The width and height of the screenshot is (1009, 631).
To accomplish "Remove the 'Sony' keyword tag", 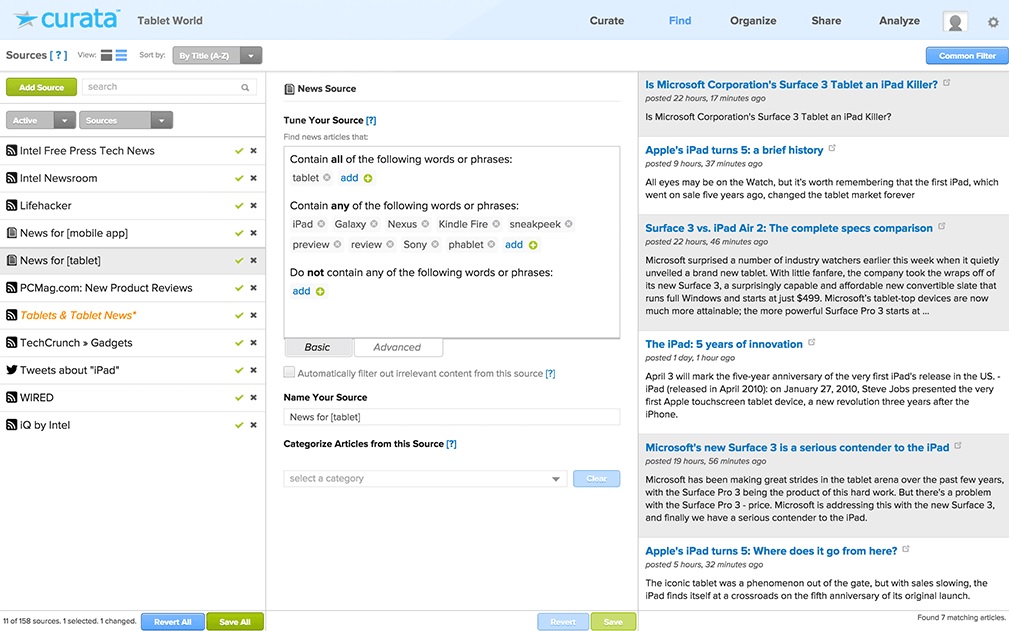I will pyautogui.click(x=435, y=244).
